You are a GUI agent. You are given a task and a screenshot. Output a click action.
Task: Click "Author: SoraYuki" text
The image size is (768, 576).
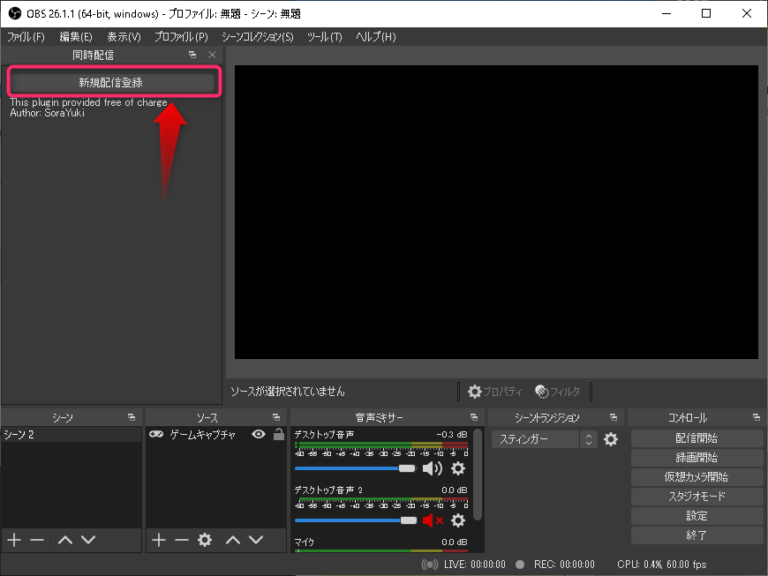tap(47, 113)
